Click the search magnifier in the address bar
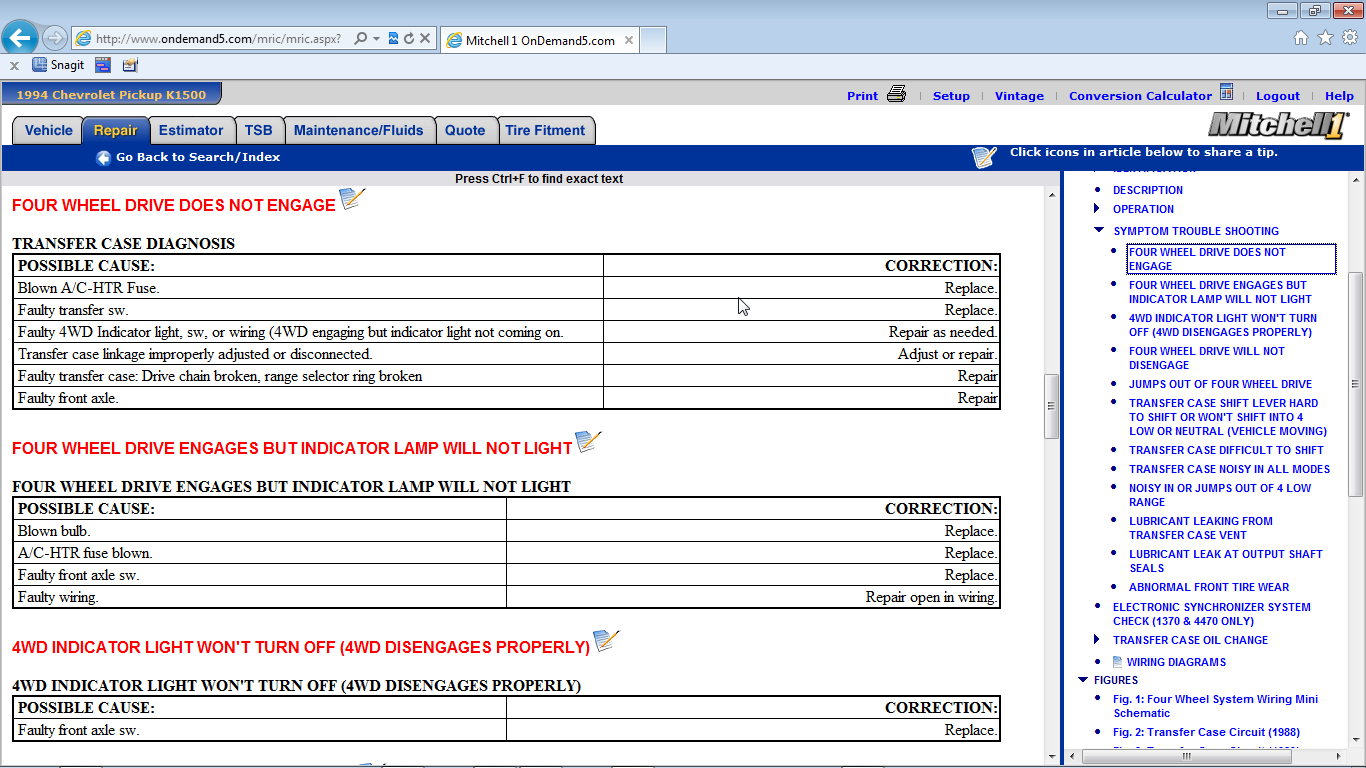 pyautogui.click(x=360, y=39)
